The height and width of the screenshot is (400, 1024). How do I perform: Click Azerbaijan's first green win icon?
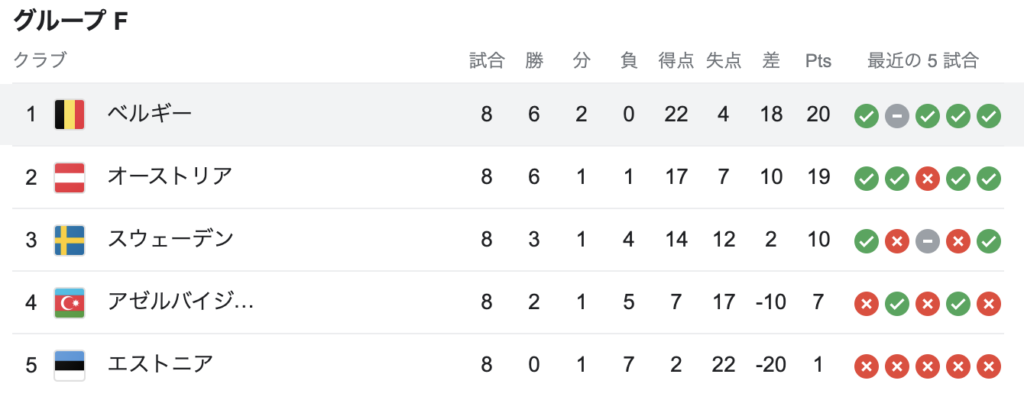pos(897,305)
